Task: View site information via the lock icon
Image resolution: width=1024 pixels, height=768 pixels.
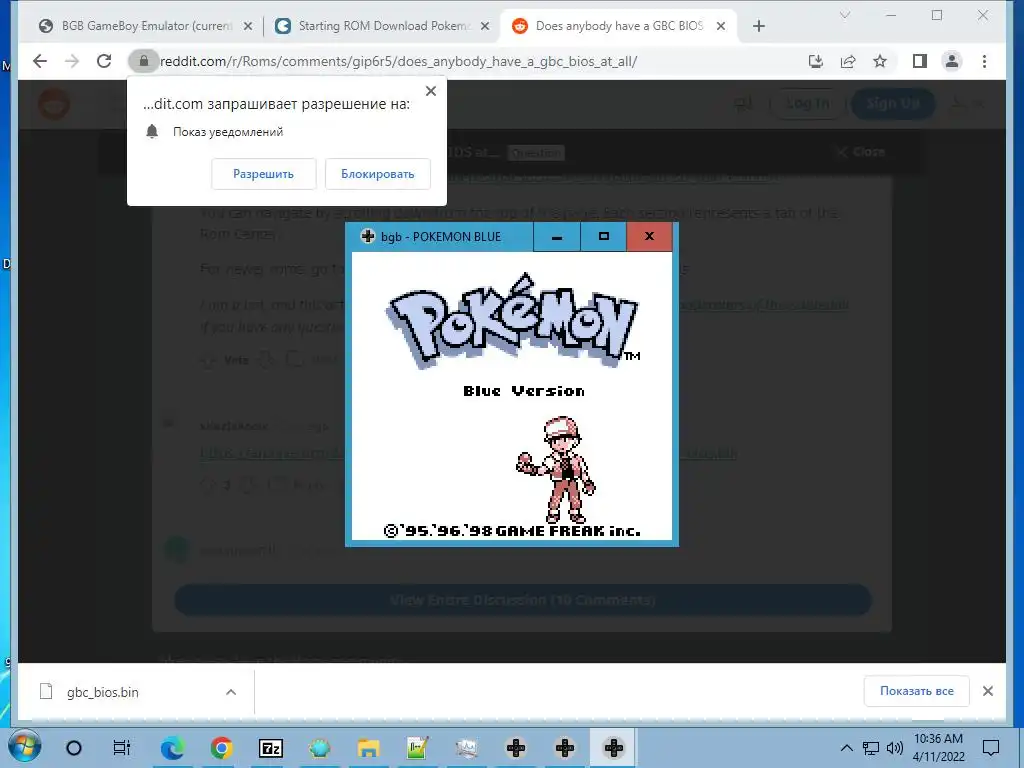Action: [144, 61]
